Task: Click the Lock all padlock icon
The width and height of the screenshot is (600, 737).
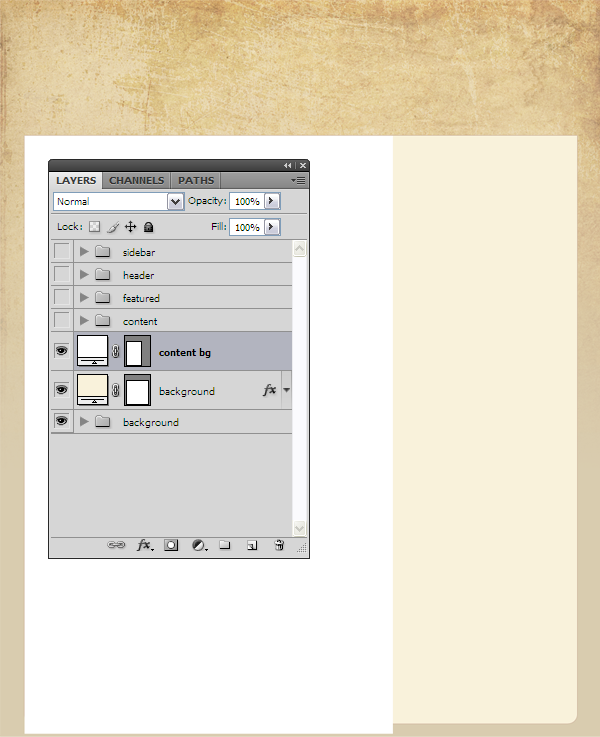Action: click(x=148, y=227)
